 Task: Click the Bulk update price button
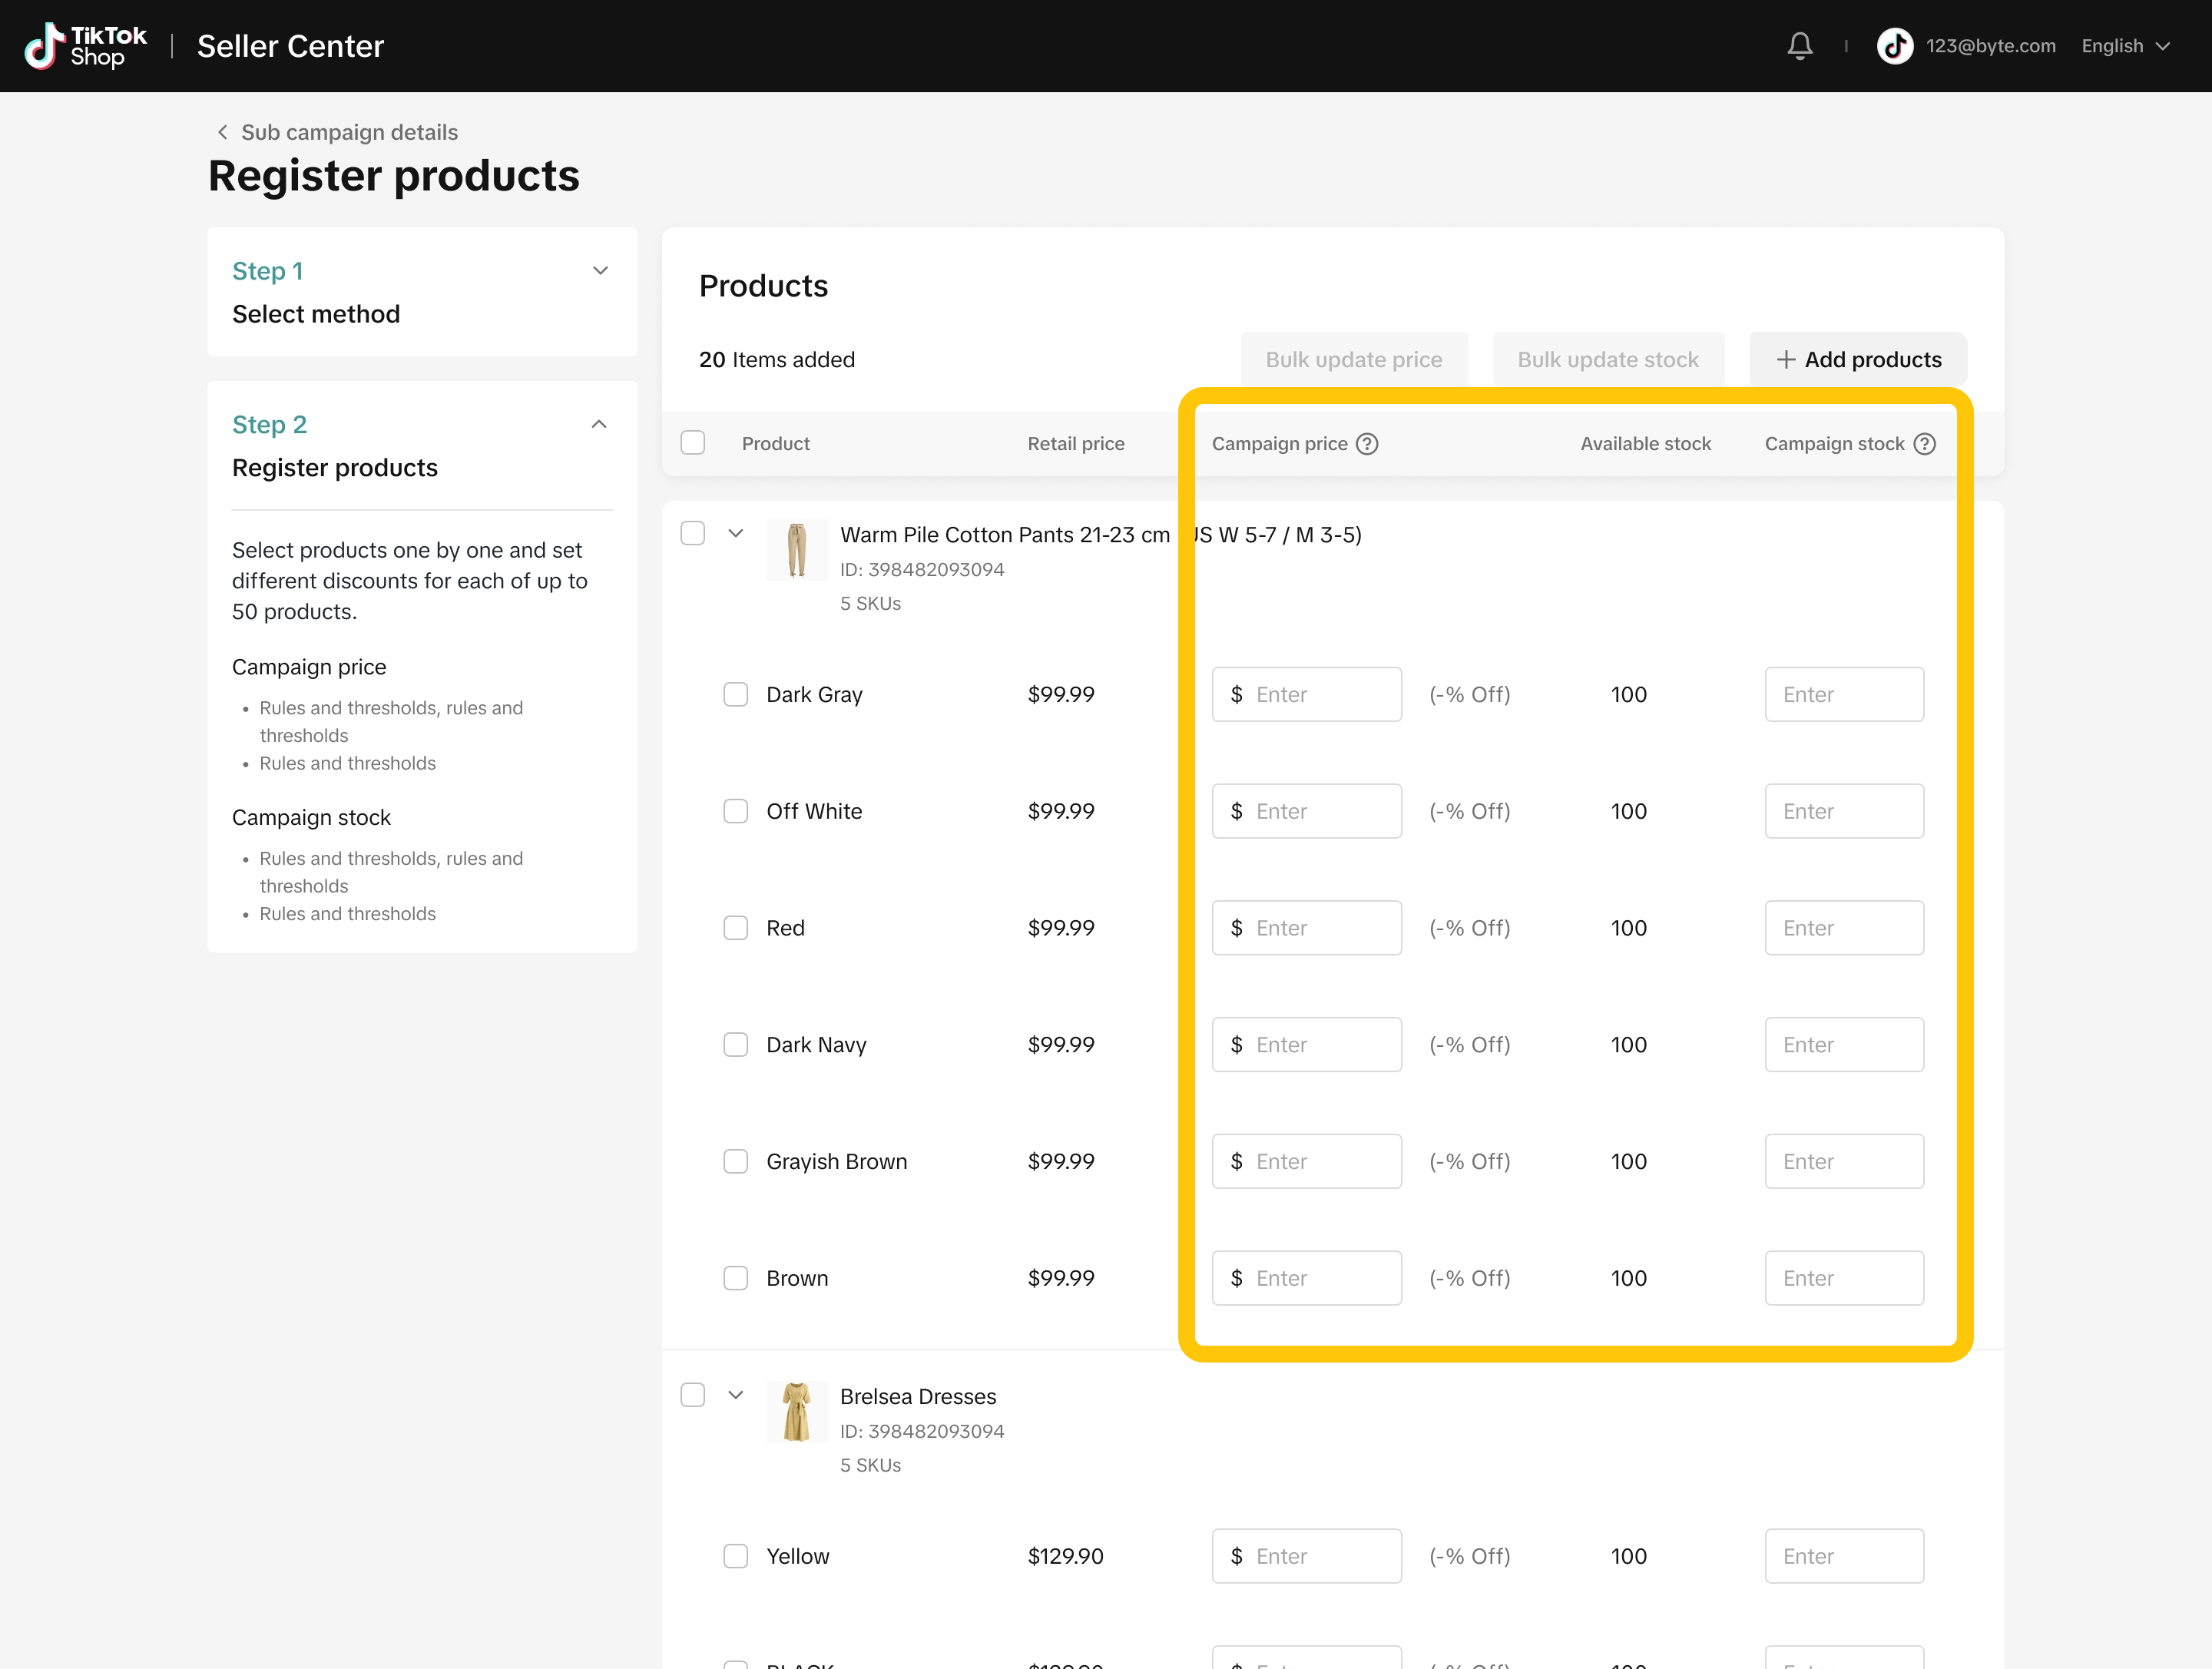1353,360
